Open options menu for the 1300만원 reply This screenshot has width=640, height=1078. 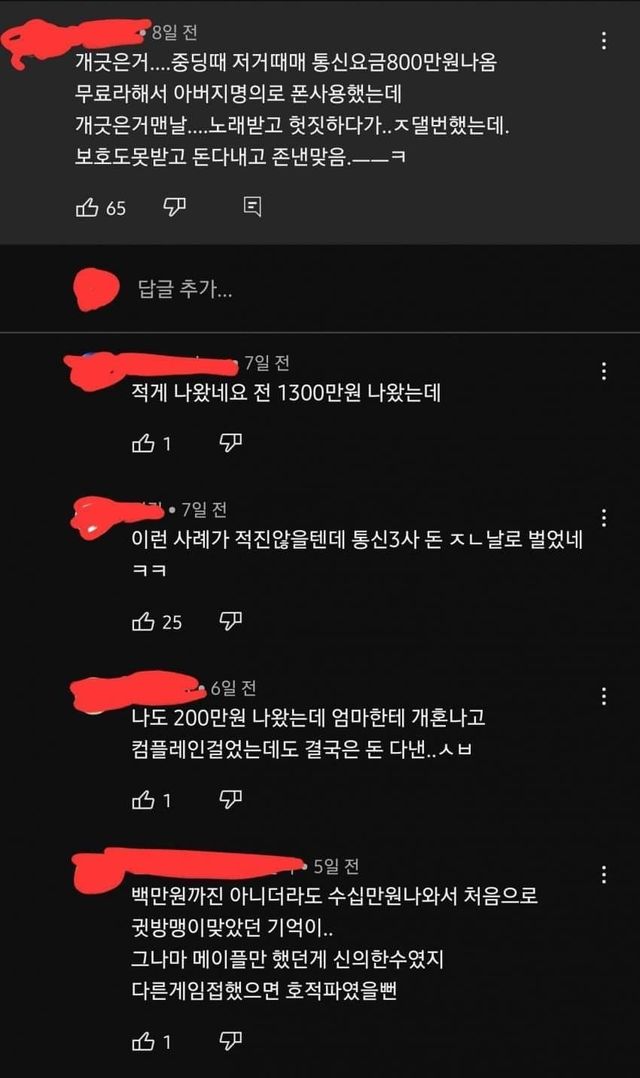click(x=604, y=371)
